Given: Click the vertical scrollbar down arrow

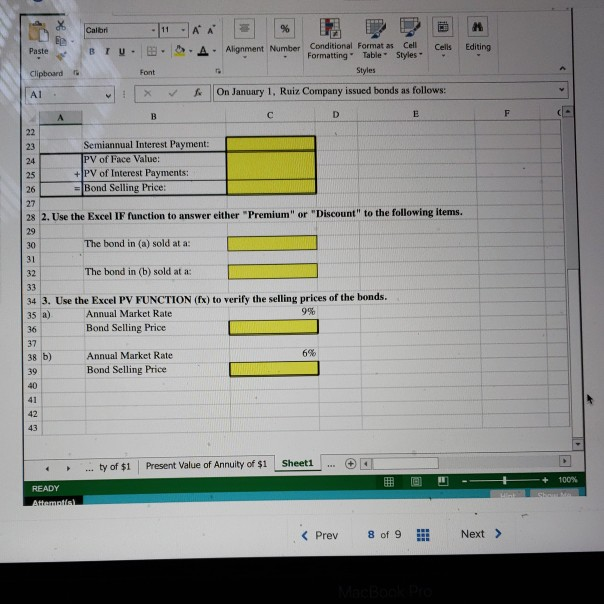Looking at the screenshot, I should coord(577,444).
